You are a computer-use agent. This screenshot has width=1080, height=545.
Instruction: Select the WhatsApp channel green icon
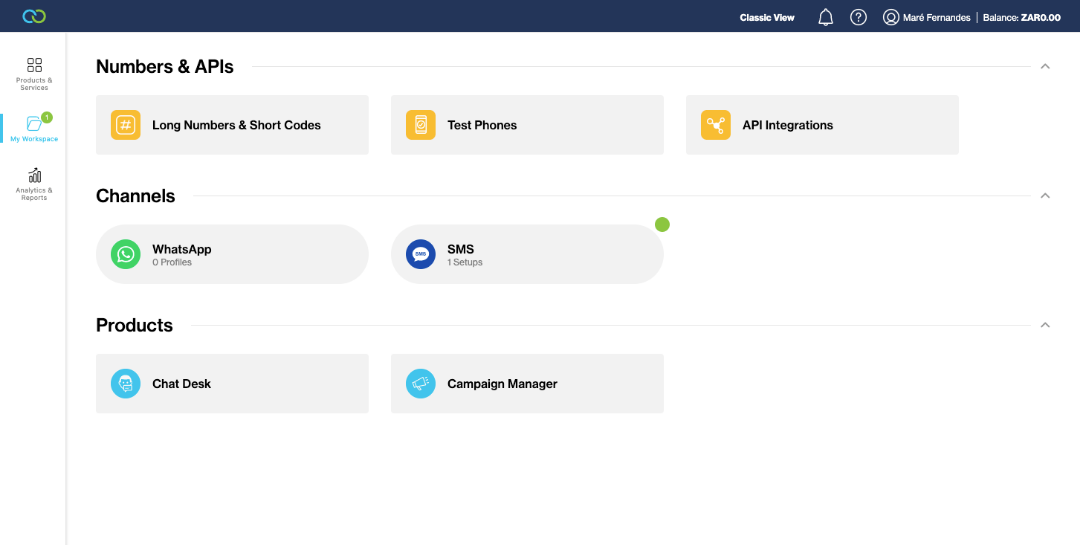125,254
